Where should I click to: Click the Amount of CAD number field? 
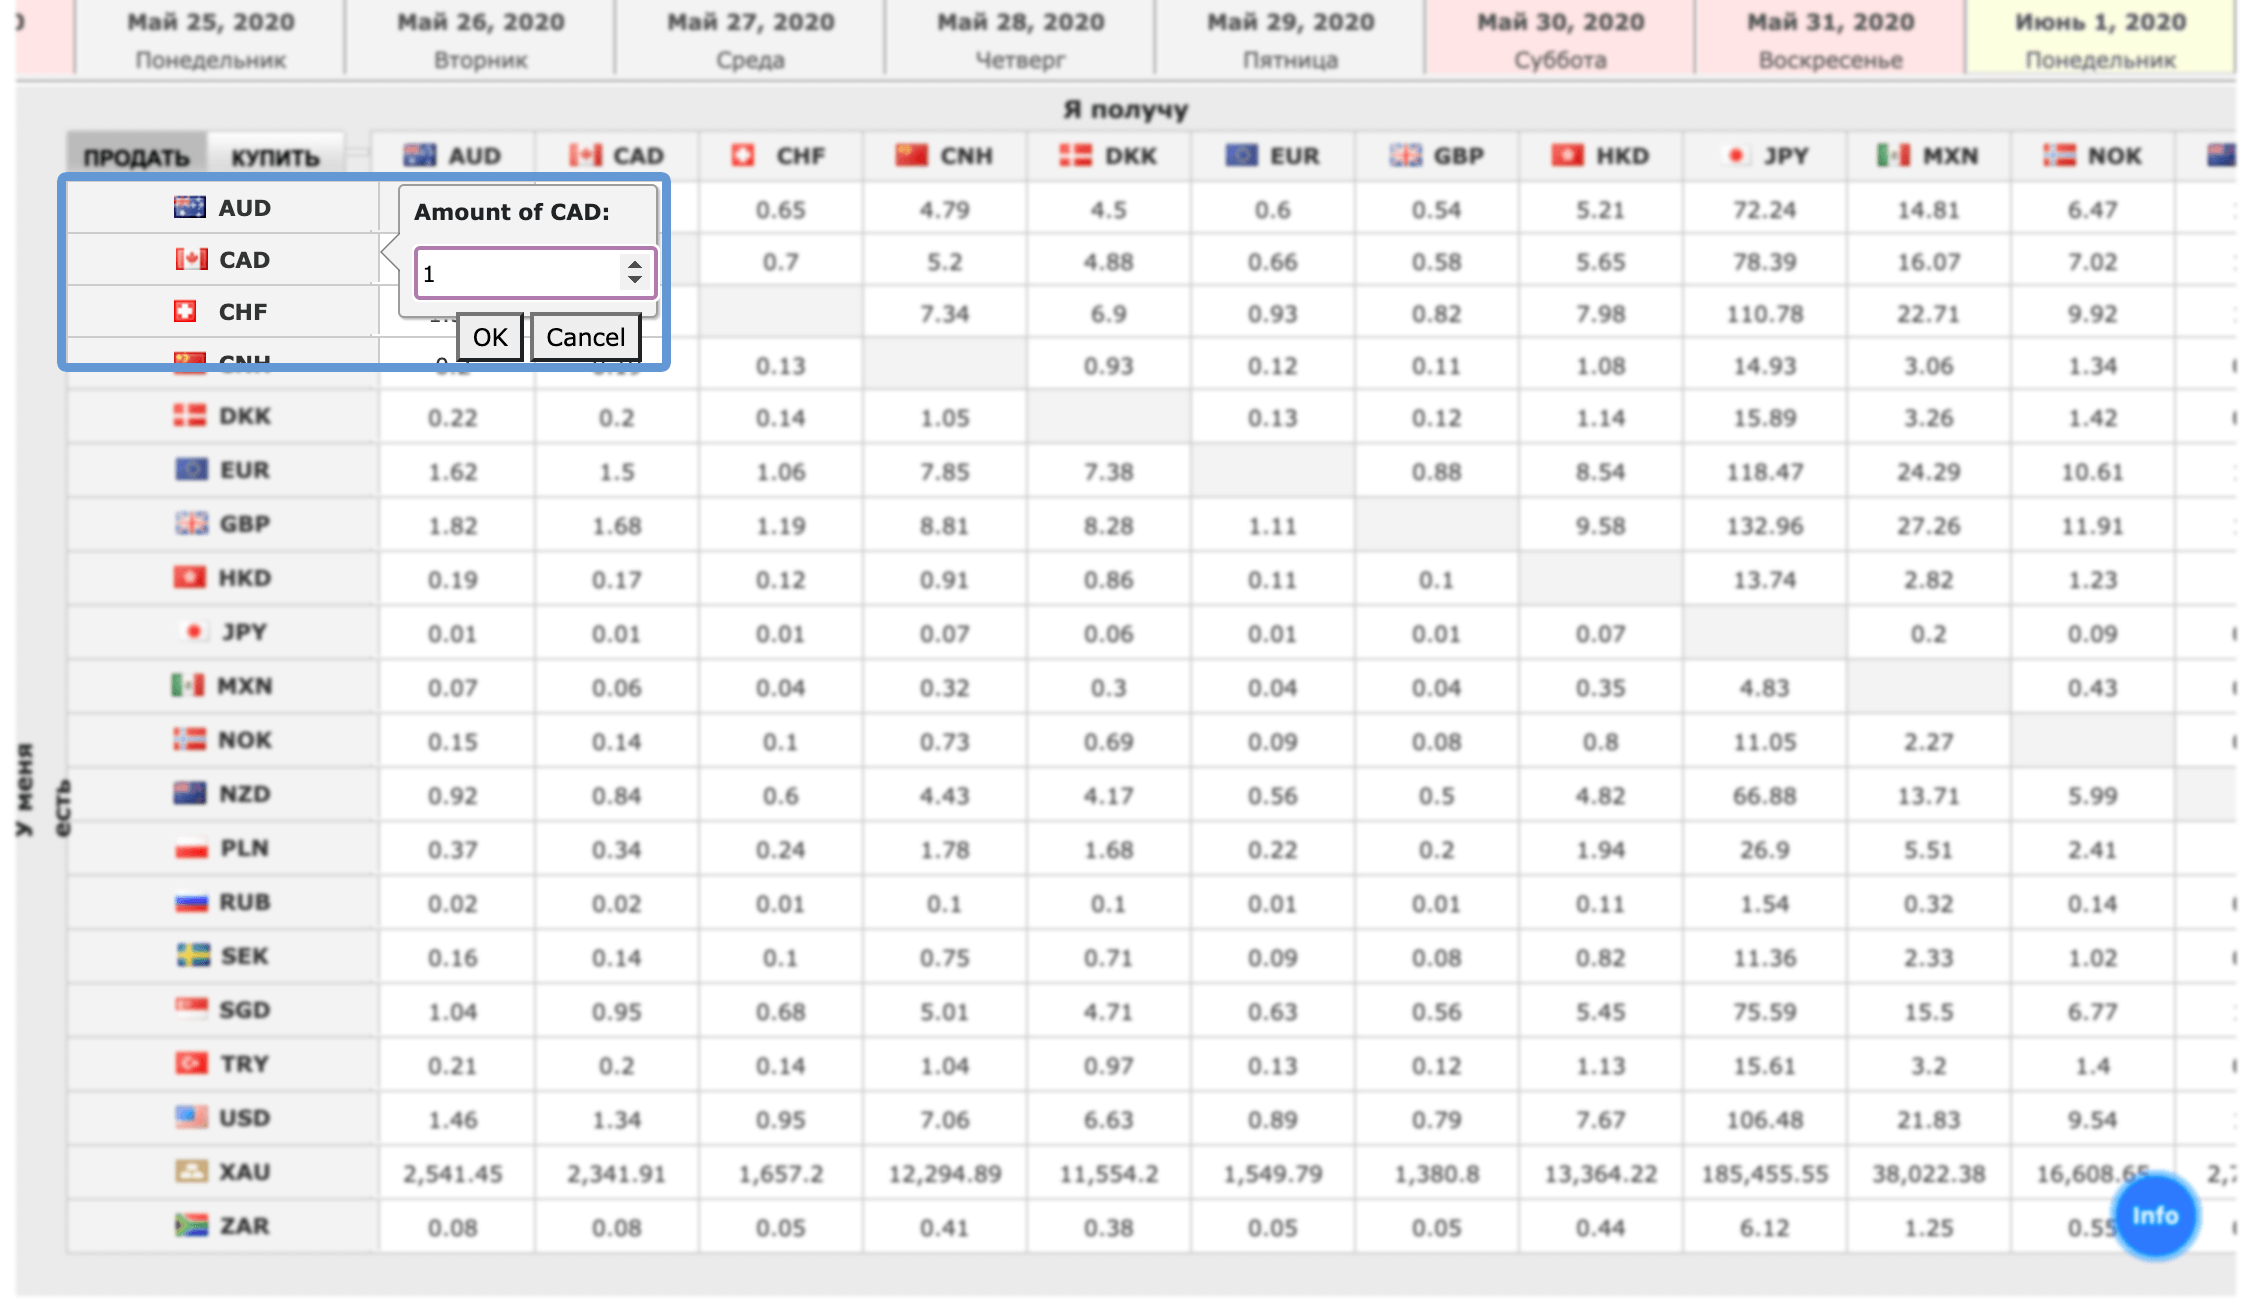coord(517,273)
